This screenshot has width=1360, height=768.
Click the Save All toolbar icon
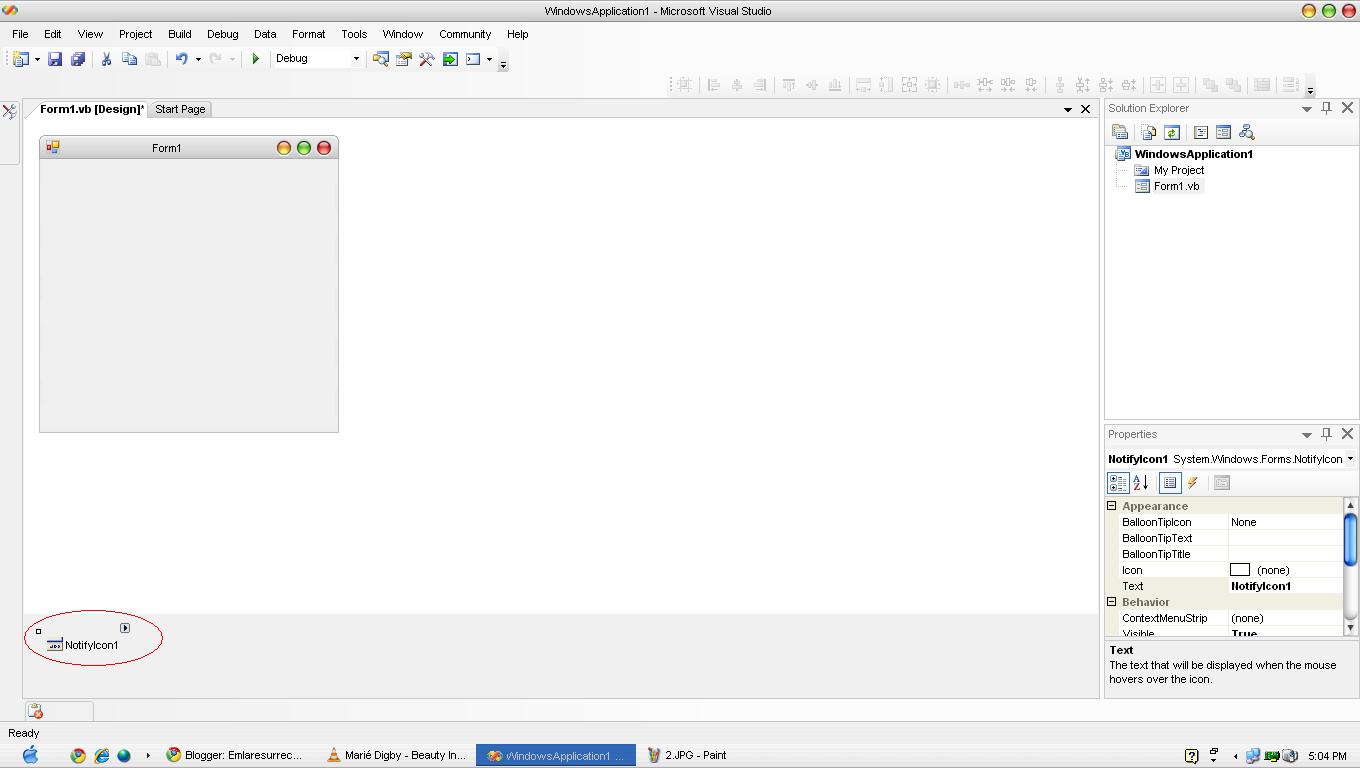pos(77,59)
